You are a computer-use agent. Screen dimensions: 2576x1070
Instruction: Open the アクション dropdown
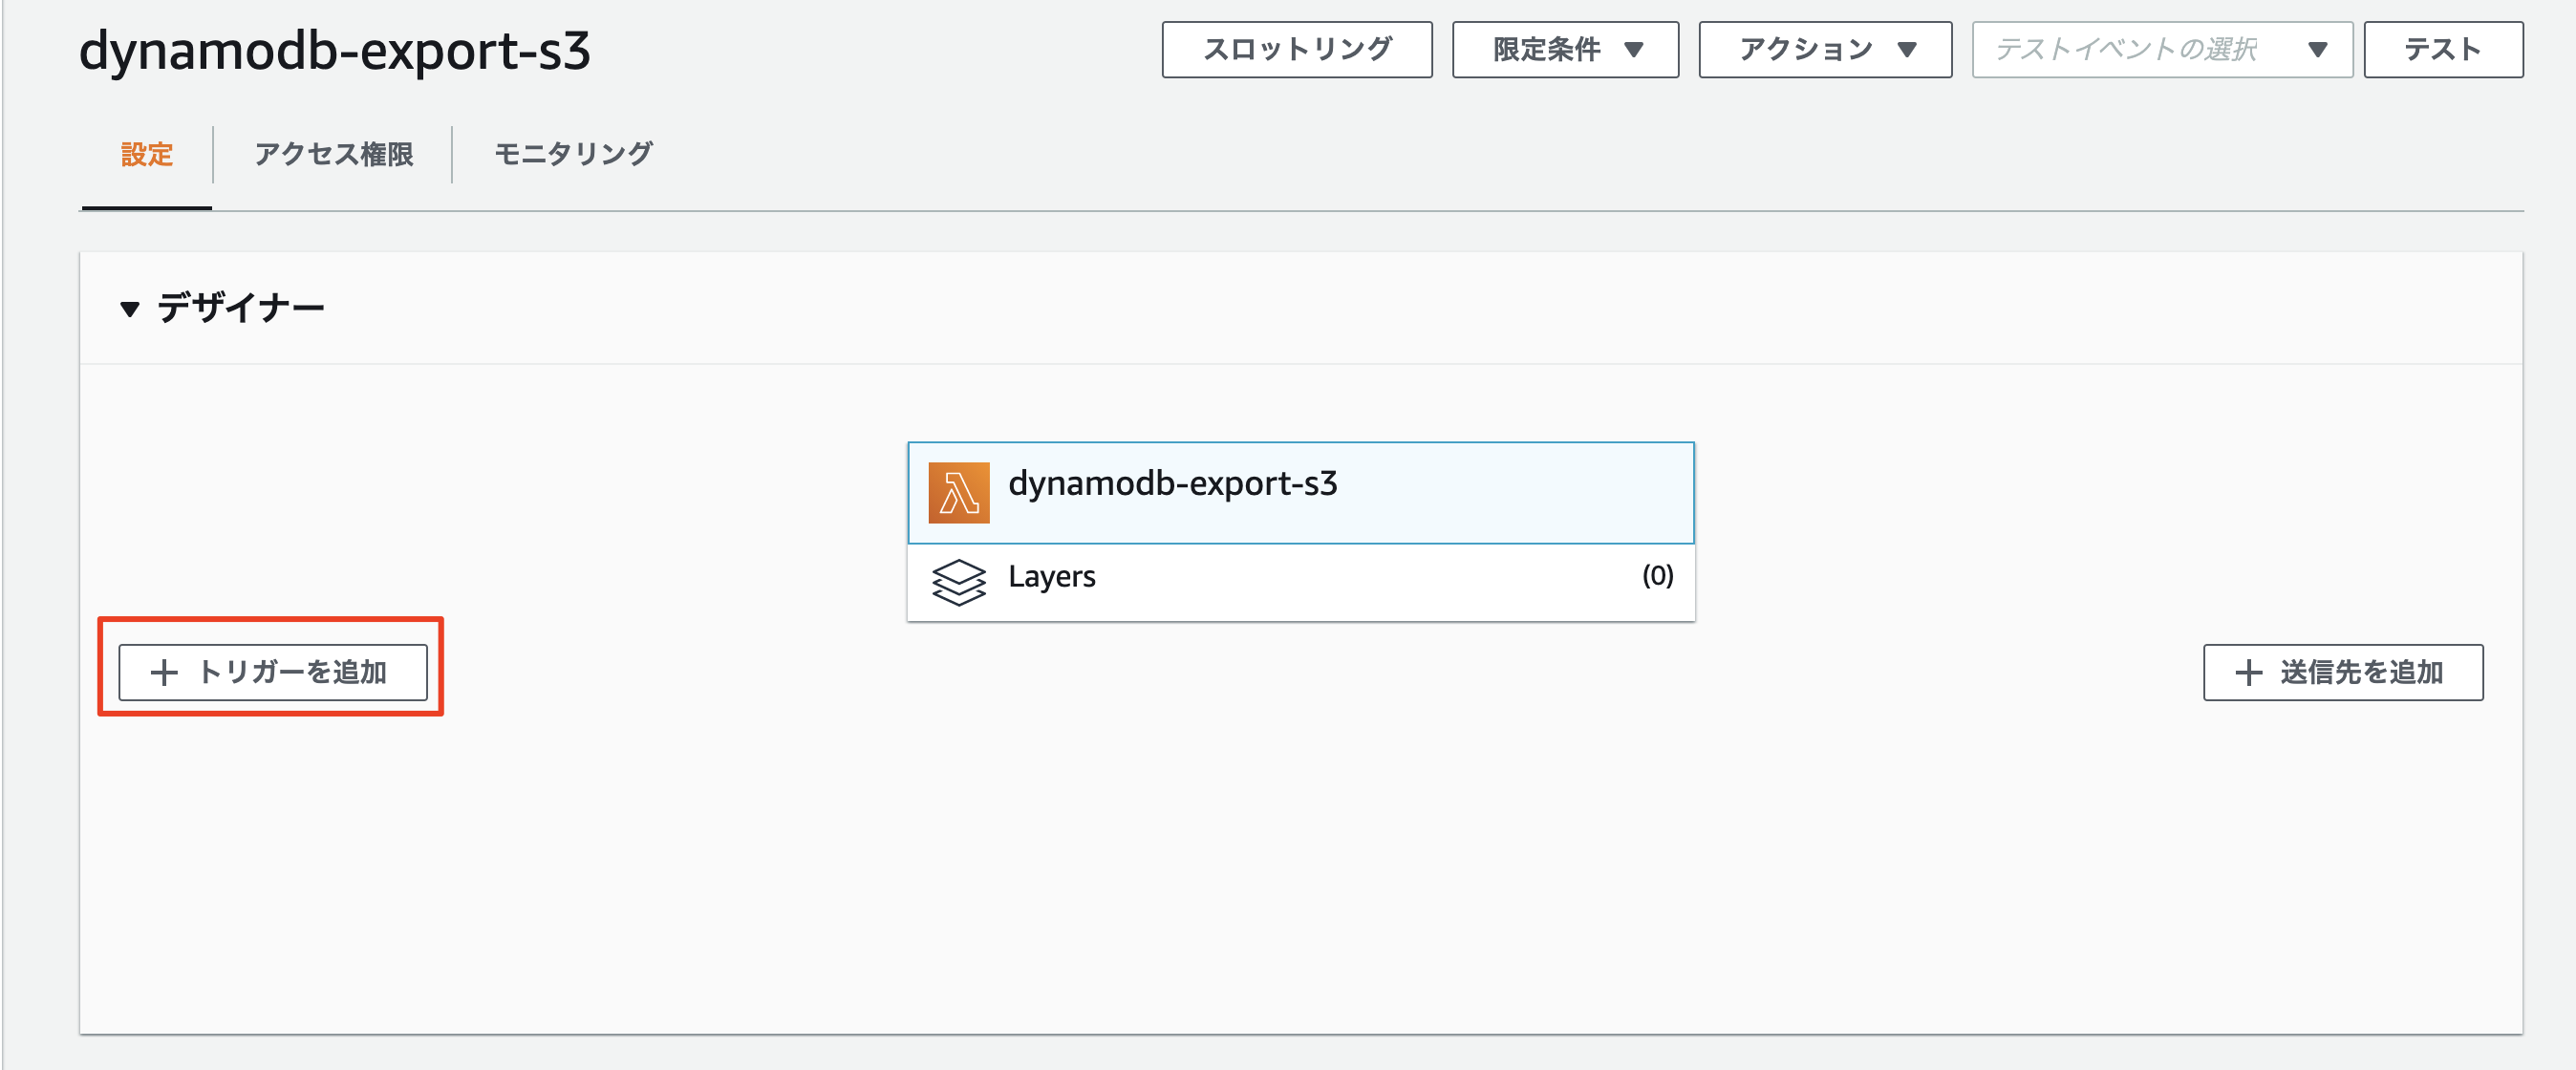pyautogui.click(x=1825, y=49)
